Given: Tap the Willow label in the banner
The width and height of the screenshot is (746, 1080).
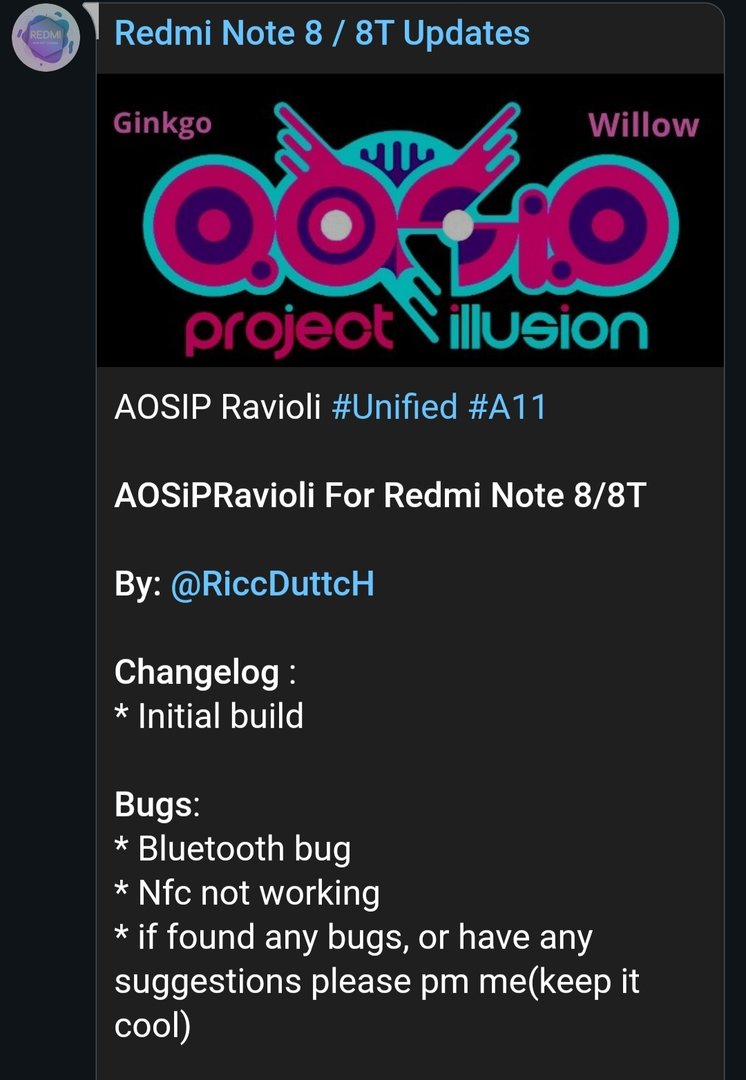Looking at the screenshot, I should [x=643, y=125].
